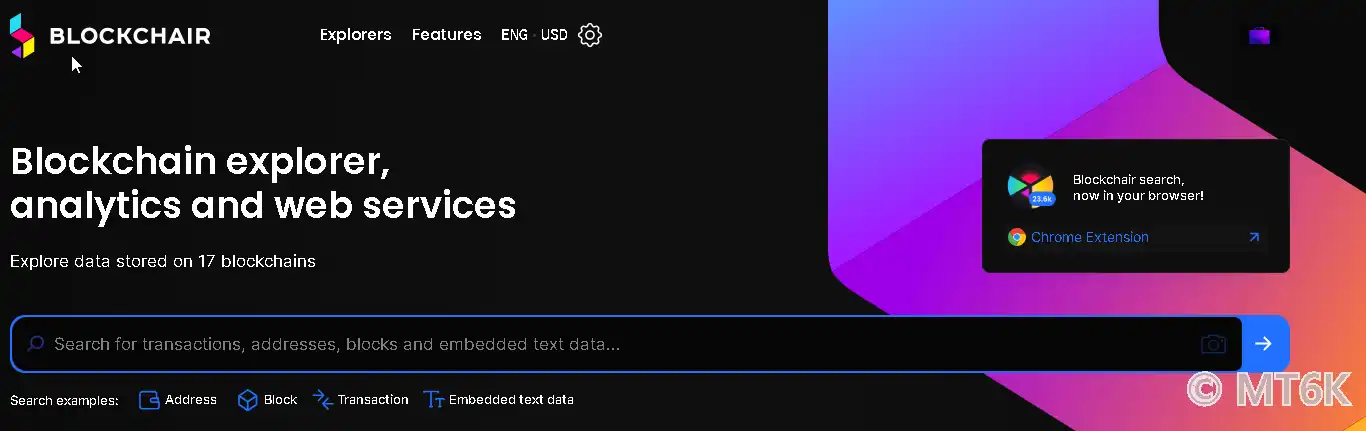Select the Block cube icon example
Screen dimensions: 1366x431
pos(247,400)
